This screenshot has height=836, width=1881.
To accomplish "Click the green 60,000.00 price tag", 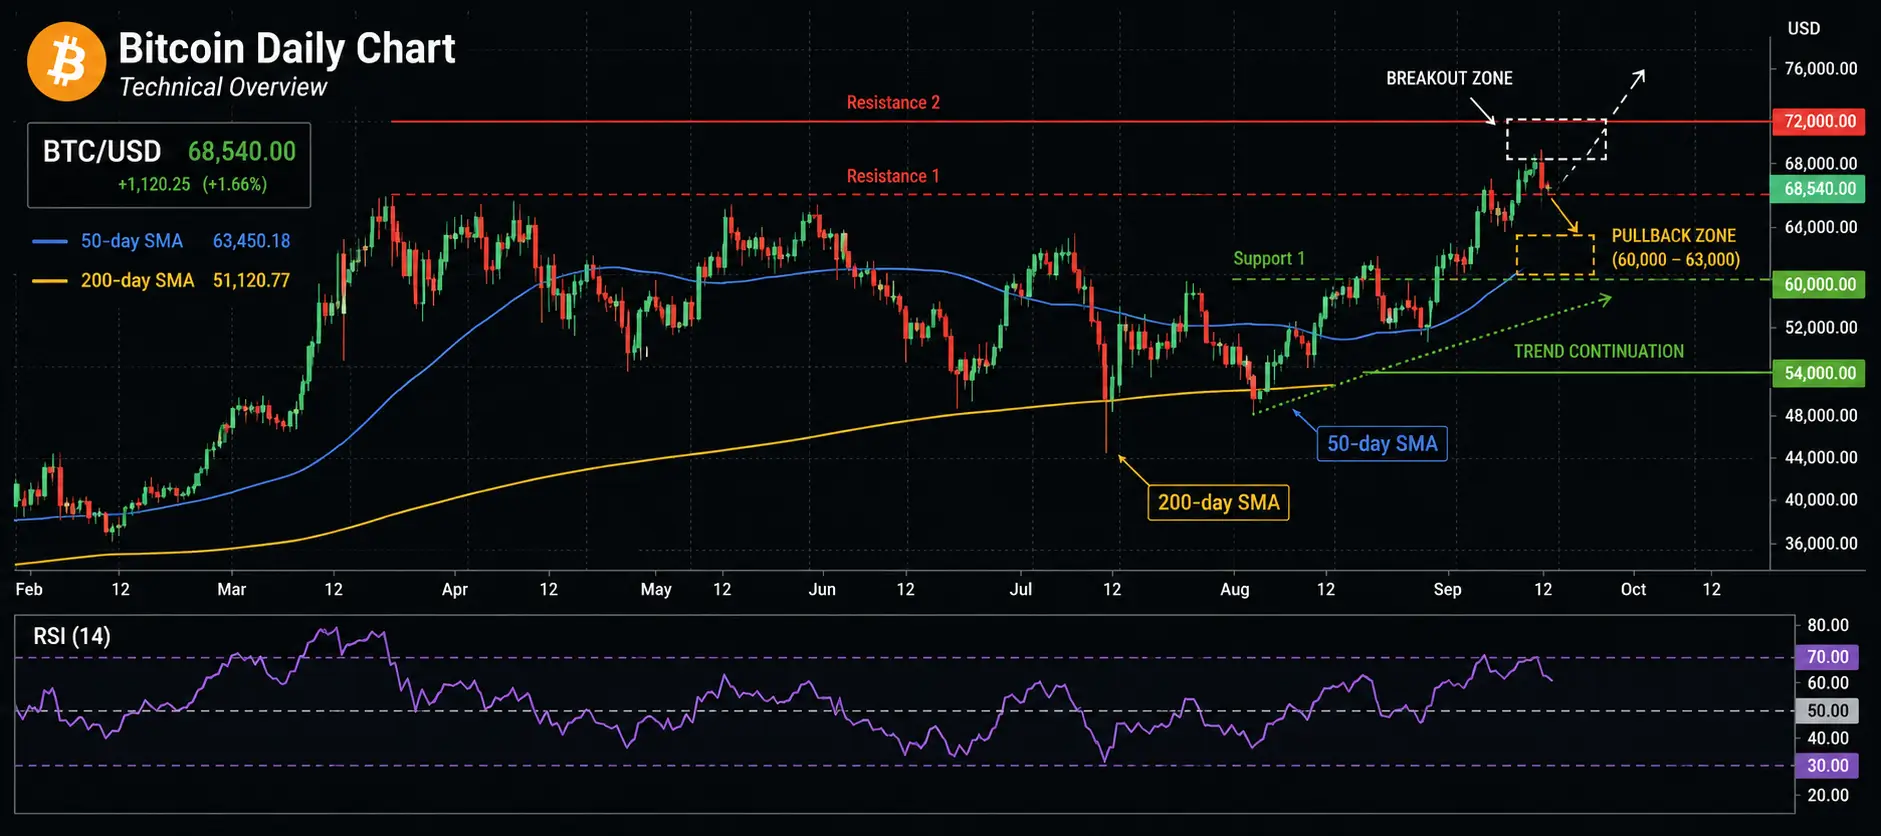I will [x=1820, y=284].
